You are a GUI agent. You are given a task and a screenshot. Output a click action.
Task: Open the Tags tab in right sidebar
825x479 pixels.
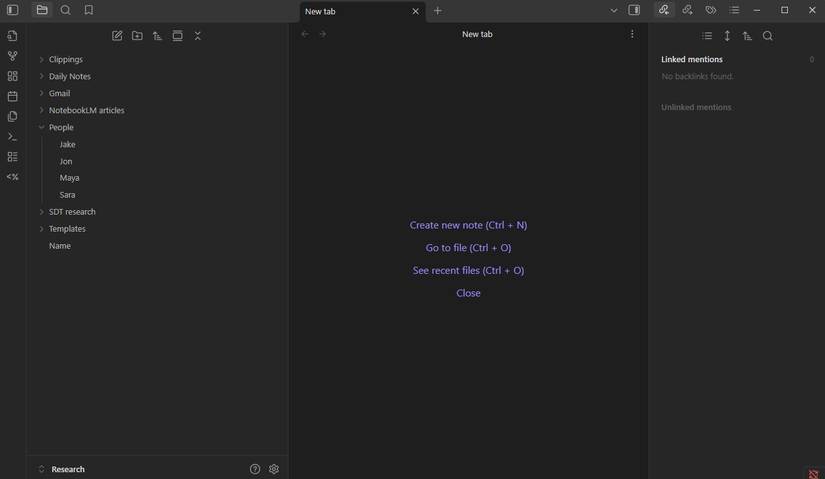click(x=710, y=10)
